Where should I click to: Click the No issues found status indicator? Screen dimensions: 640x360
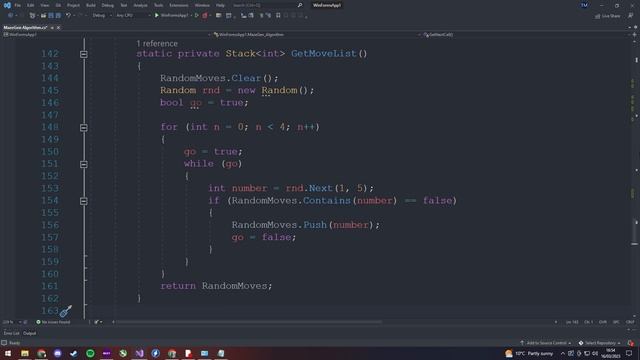(53, 322)
